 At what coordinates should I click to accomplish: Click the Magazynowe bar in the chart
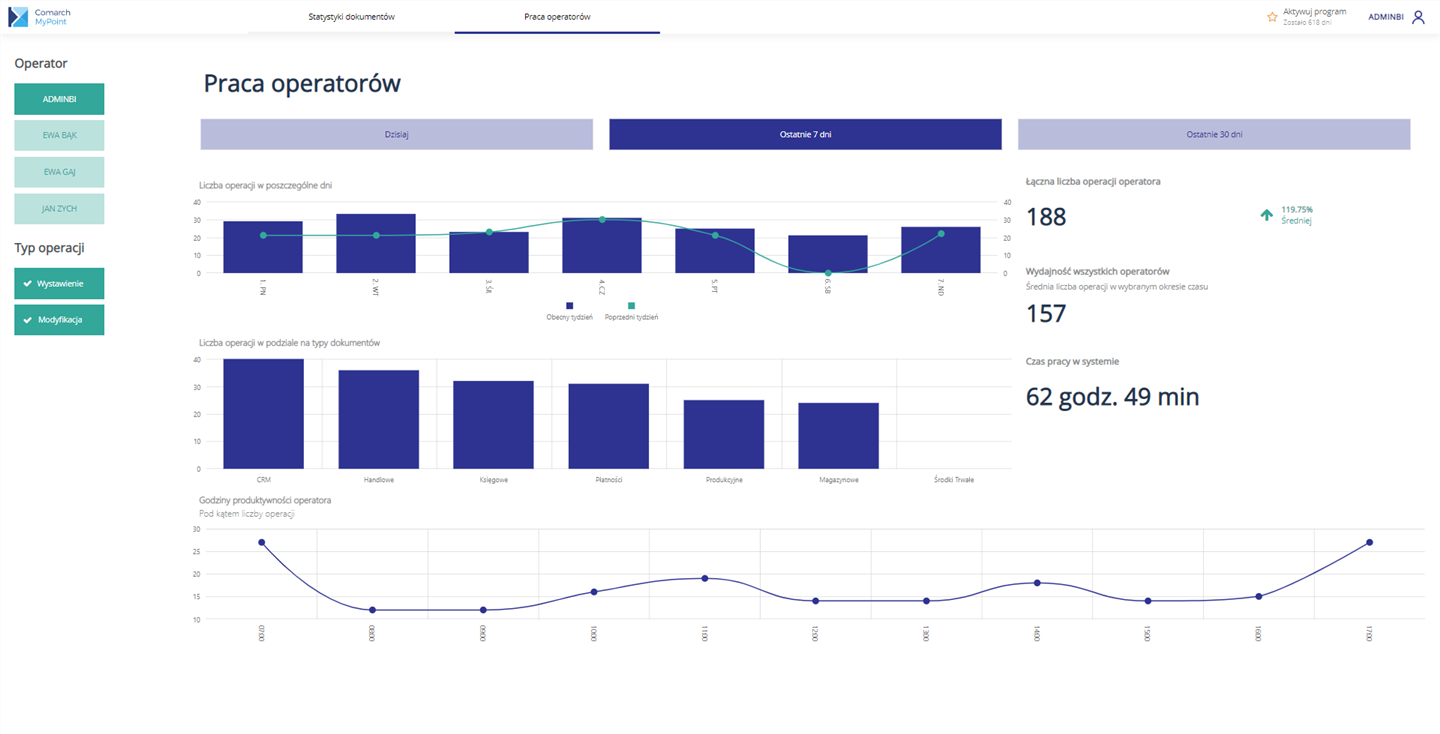click(838, 436)
